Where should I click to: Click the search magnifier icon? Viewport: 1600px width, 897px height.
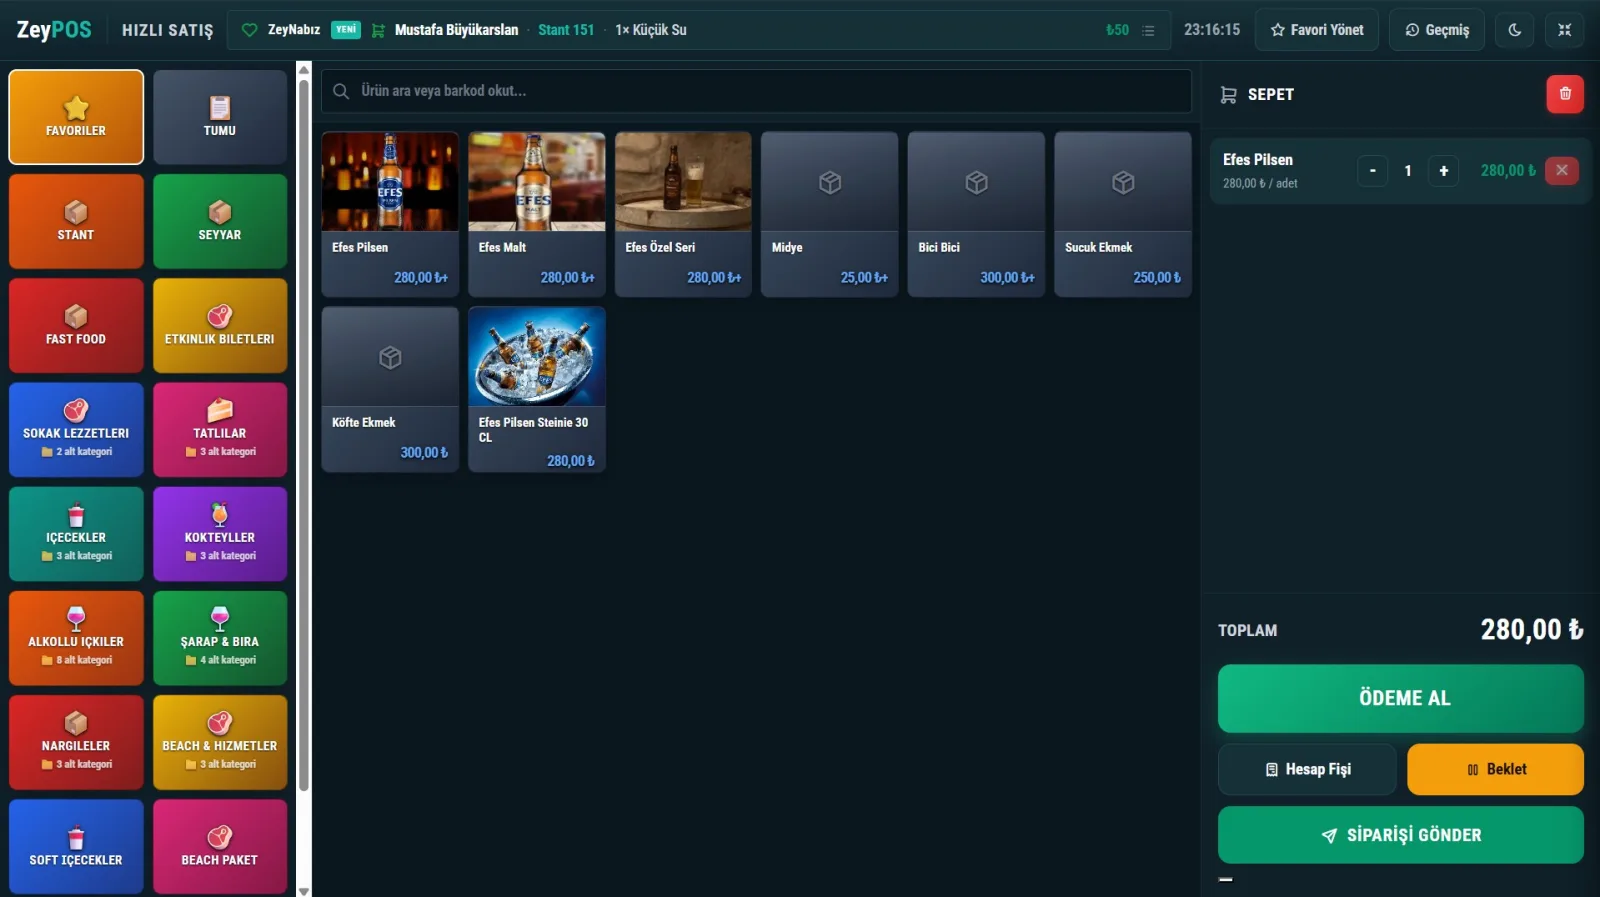[341, 91]
